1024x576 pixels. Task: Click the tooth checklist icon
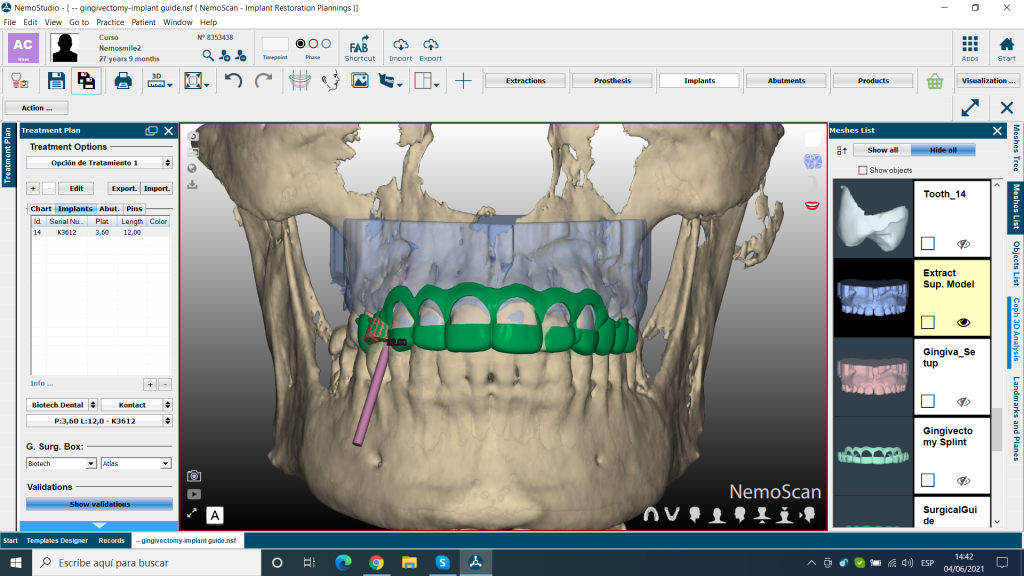tap(20, 81)
